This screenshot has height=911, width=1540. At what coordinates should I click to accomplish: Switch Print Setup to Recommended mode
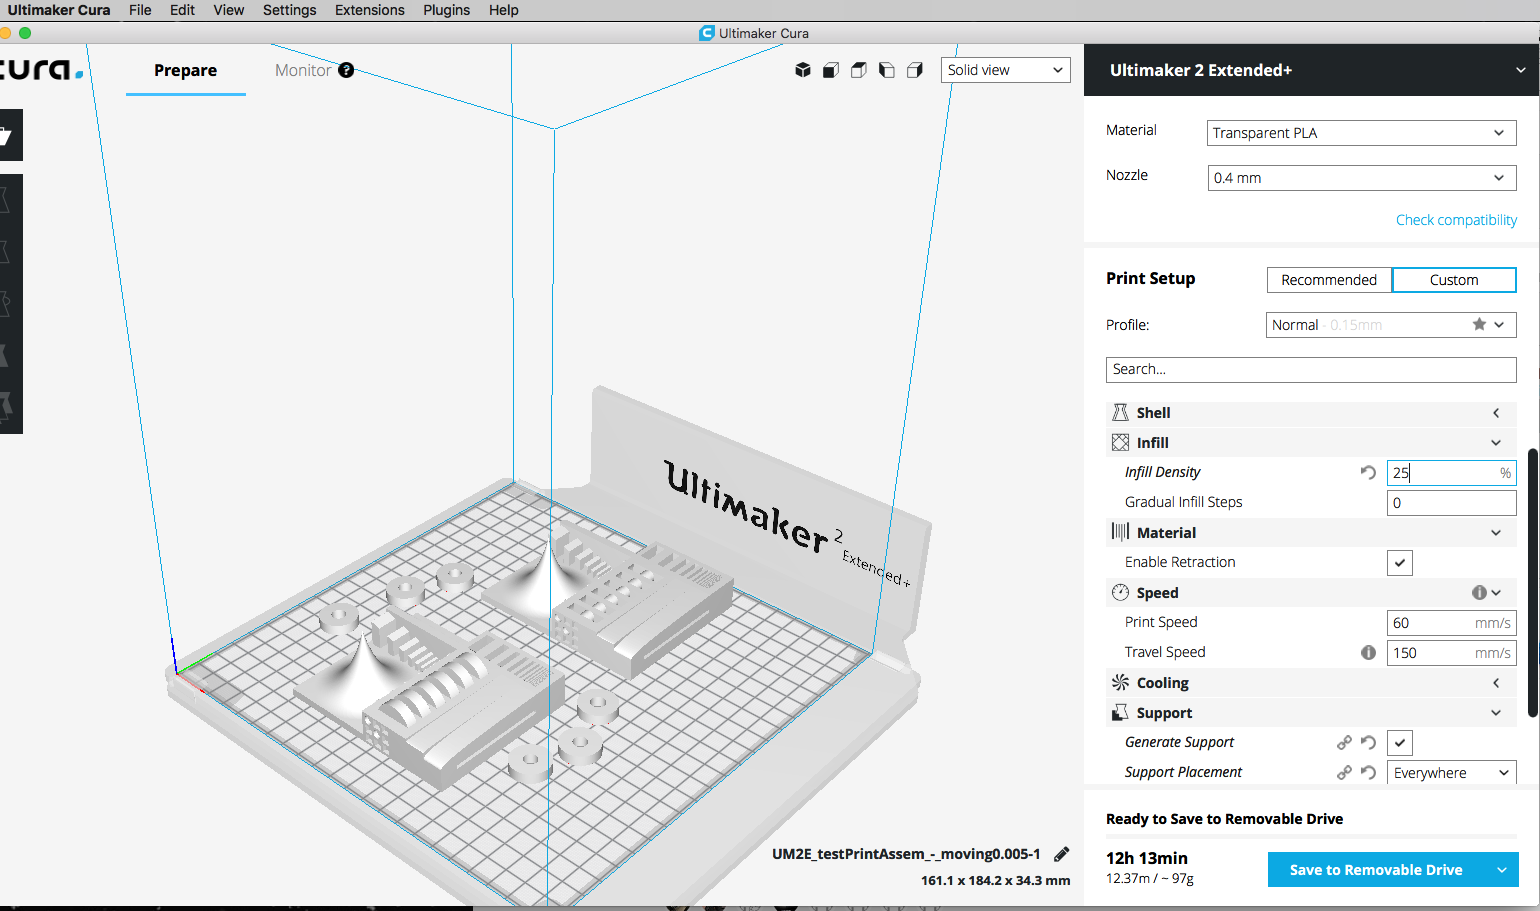click(1329, 280)
